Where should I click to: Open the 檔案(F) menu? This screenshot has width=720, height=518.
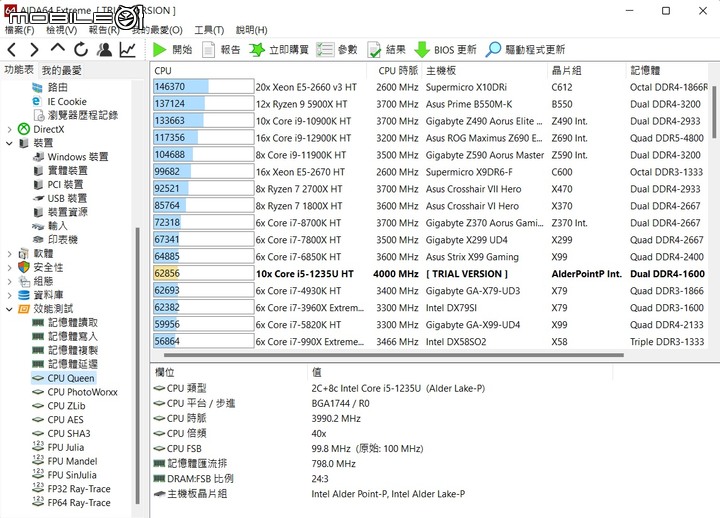(x=20, y=30)
